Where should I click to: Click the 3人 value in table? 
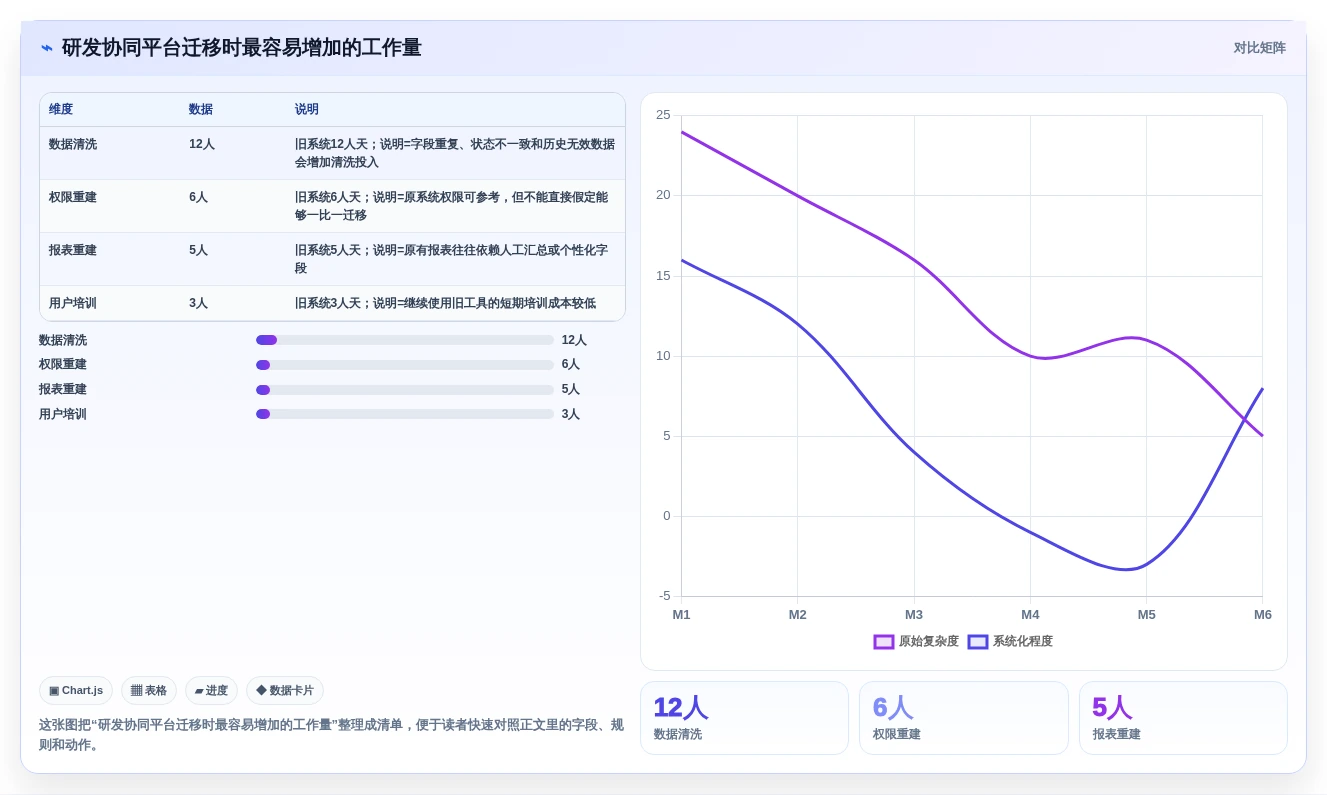coord(199,303)
